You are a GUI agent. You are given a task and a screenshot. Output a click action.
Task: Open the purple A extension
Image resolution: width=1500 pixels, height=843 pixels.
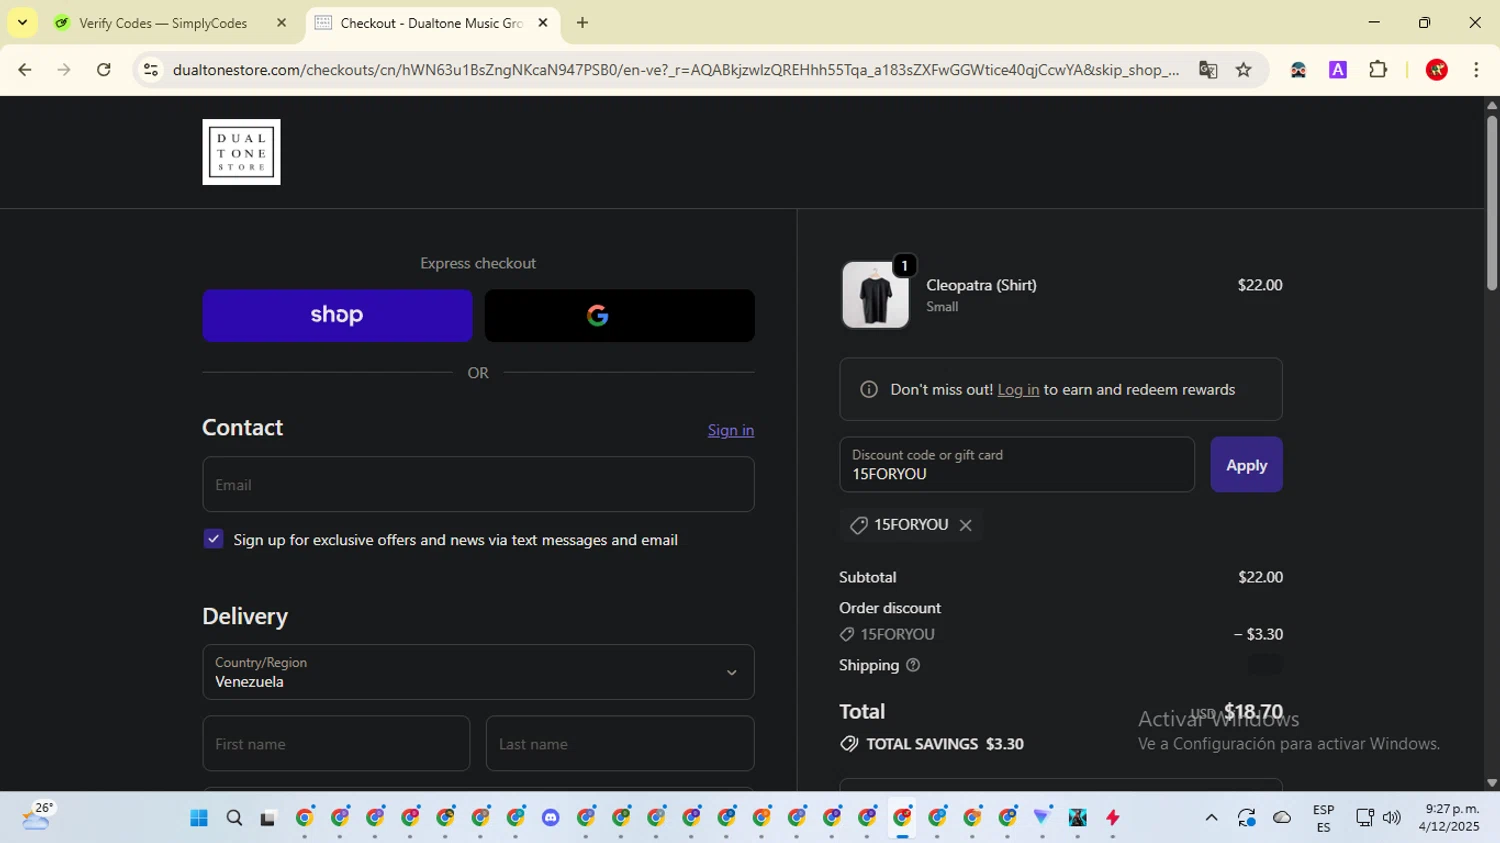point(1338,70)
